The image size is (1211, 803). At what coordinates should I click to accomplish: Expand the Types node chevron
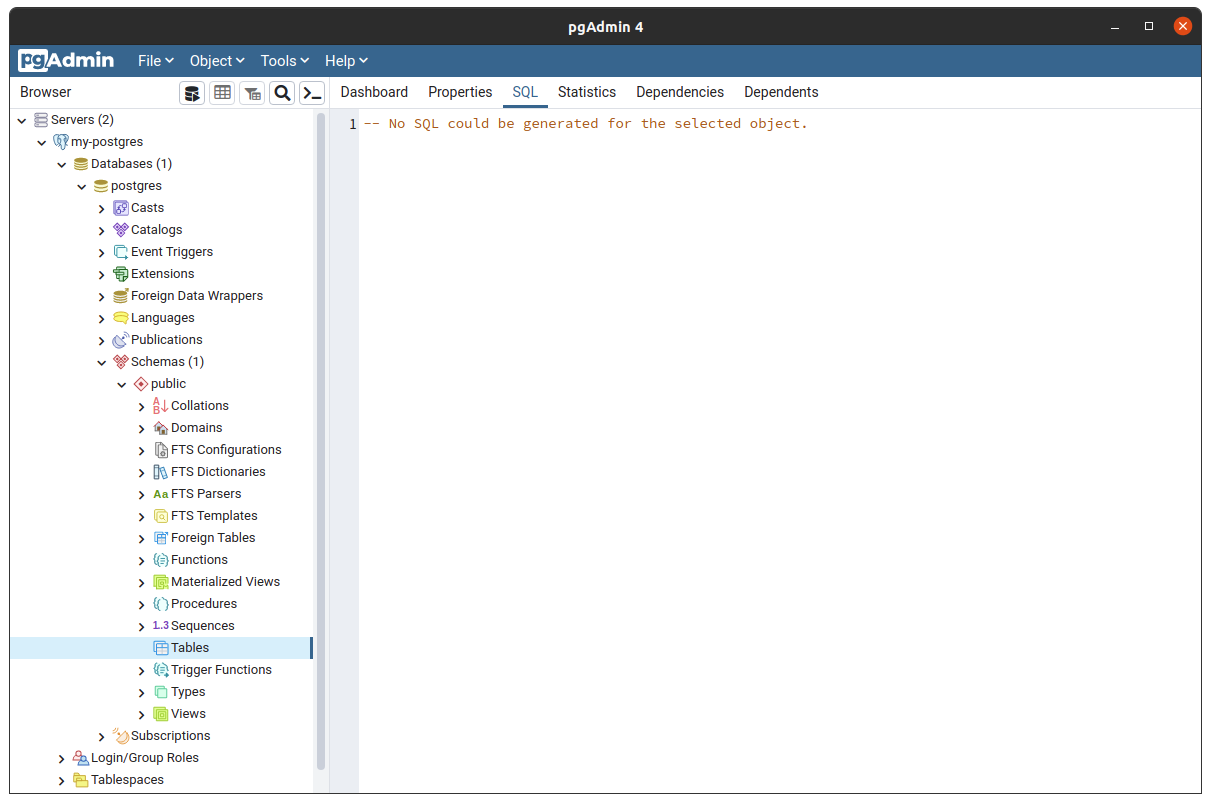click(142, 692)
